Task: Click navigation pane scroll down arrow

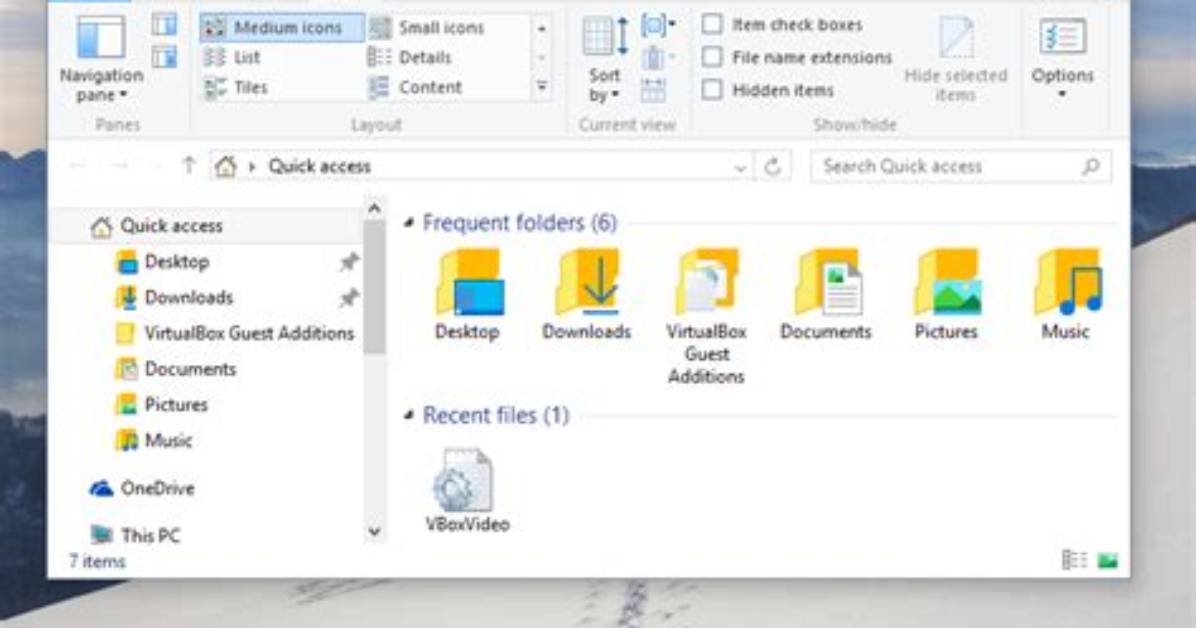Action: [374, 532]
